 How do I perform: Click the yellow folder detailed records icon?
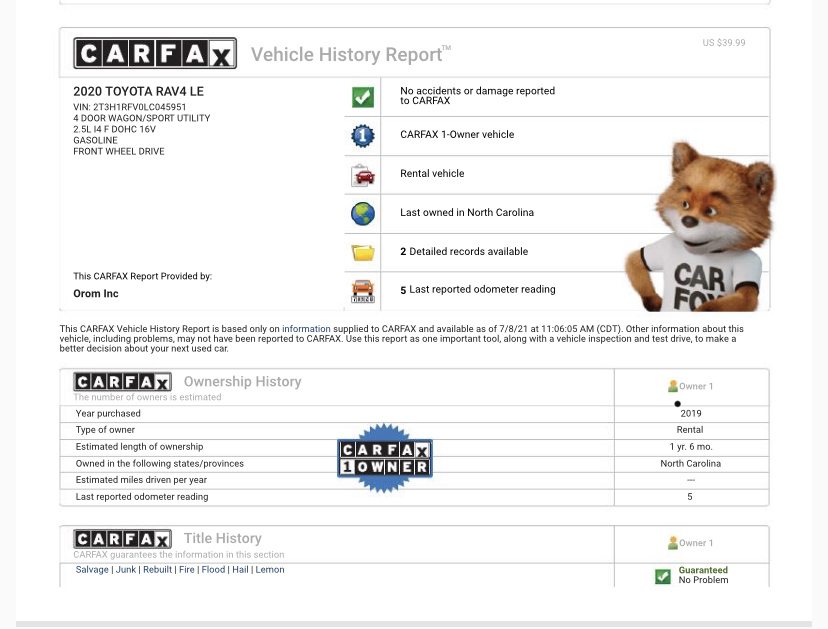click(363, 252)
